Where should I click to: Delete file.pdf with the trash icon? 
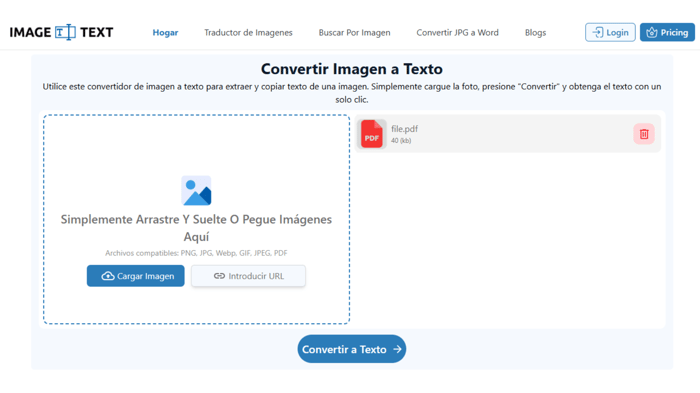644,134
